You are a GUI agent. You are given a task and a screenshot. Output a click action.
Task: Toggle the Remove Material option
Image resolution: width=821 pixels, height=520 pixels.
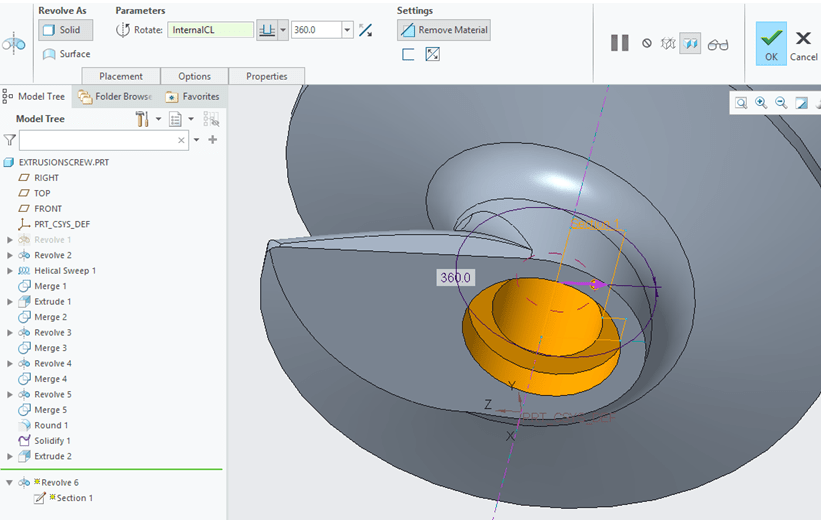click(x=444, y=30)
